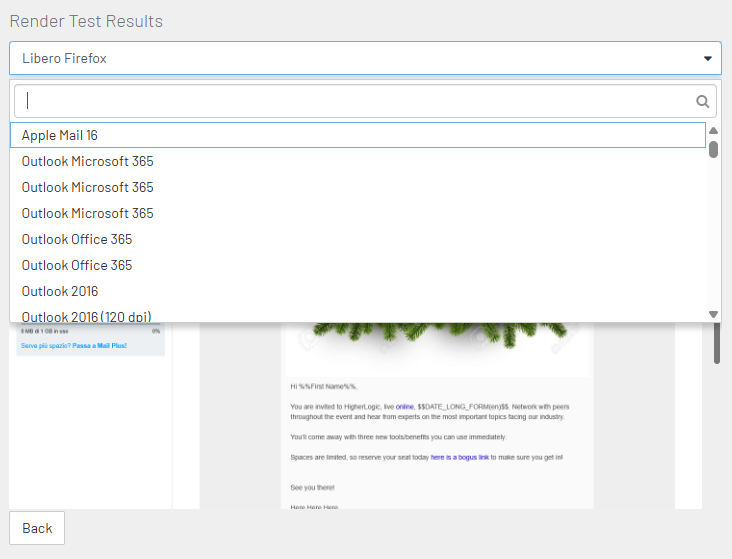This screenshot has width=732, height=559.
Task: Select Apple Mail 16 from the list
Action: click(60, 135)
